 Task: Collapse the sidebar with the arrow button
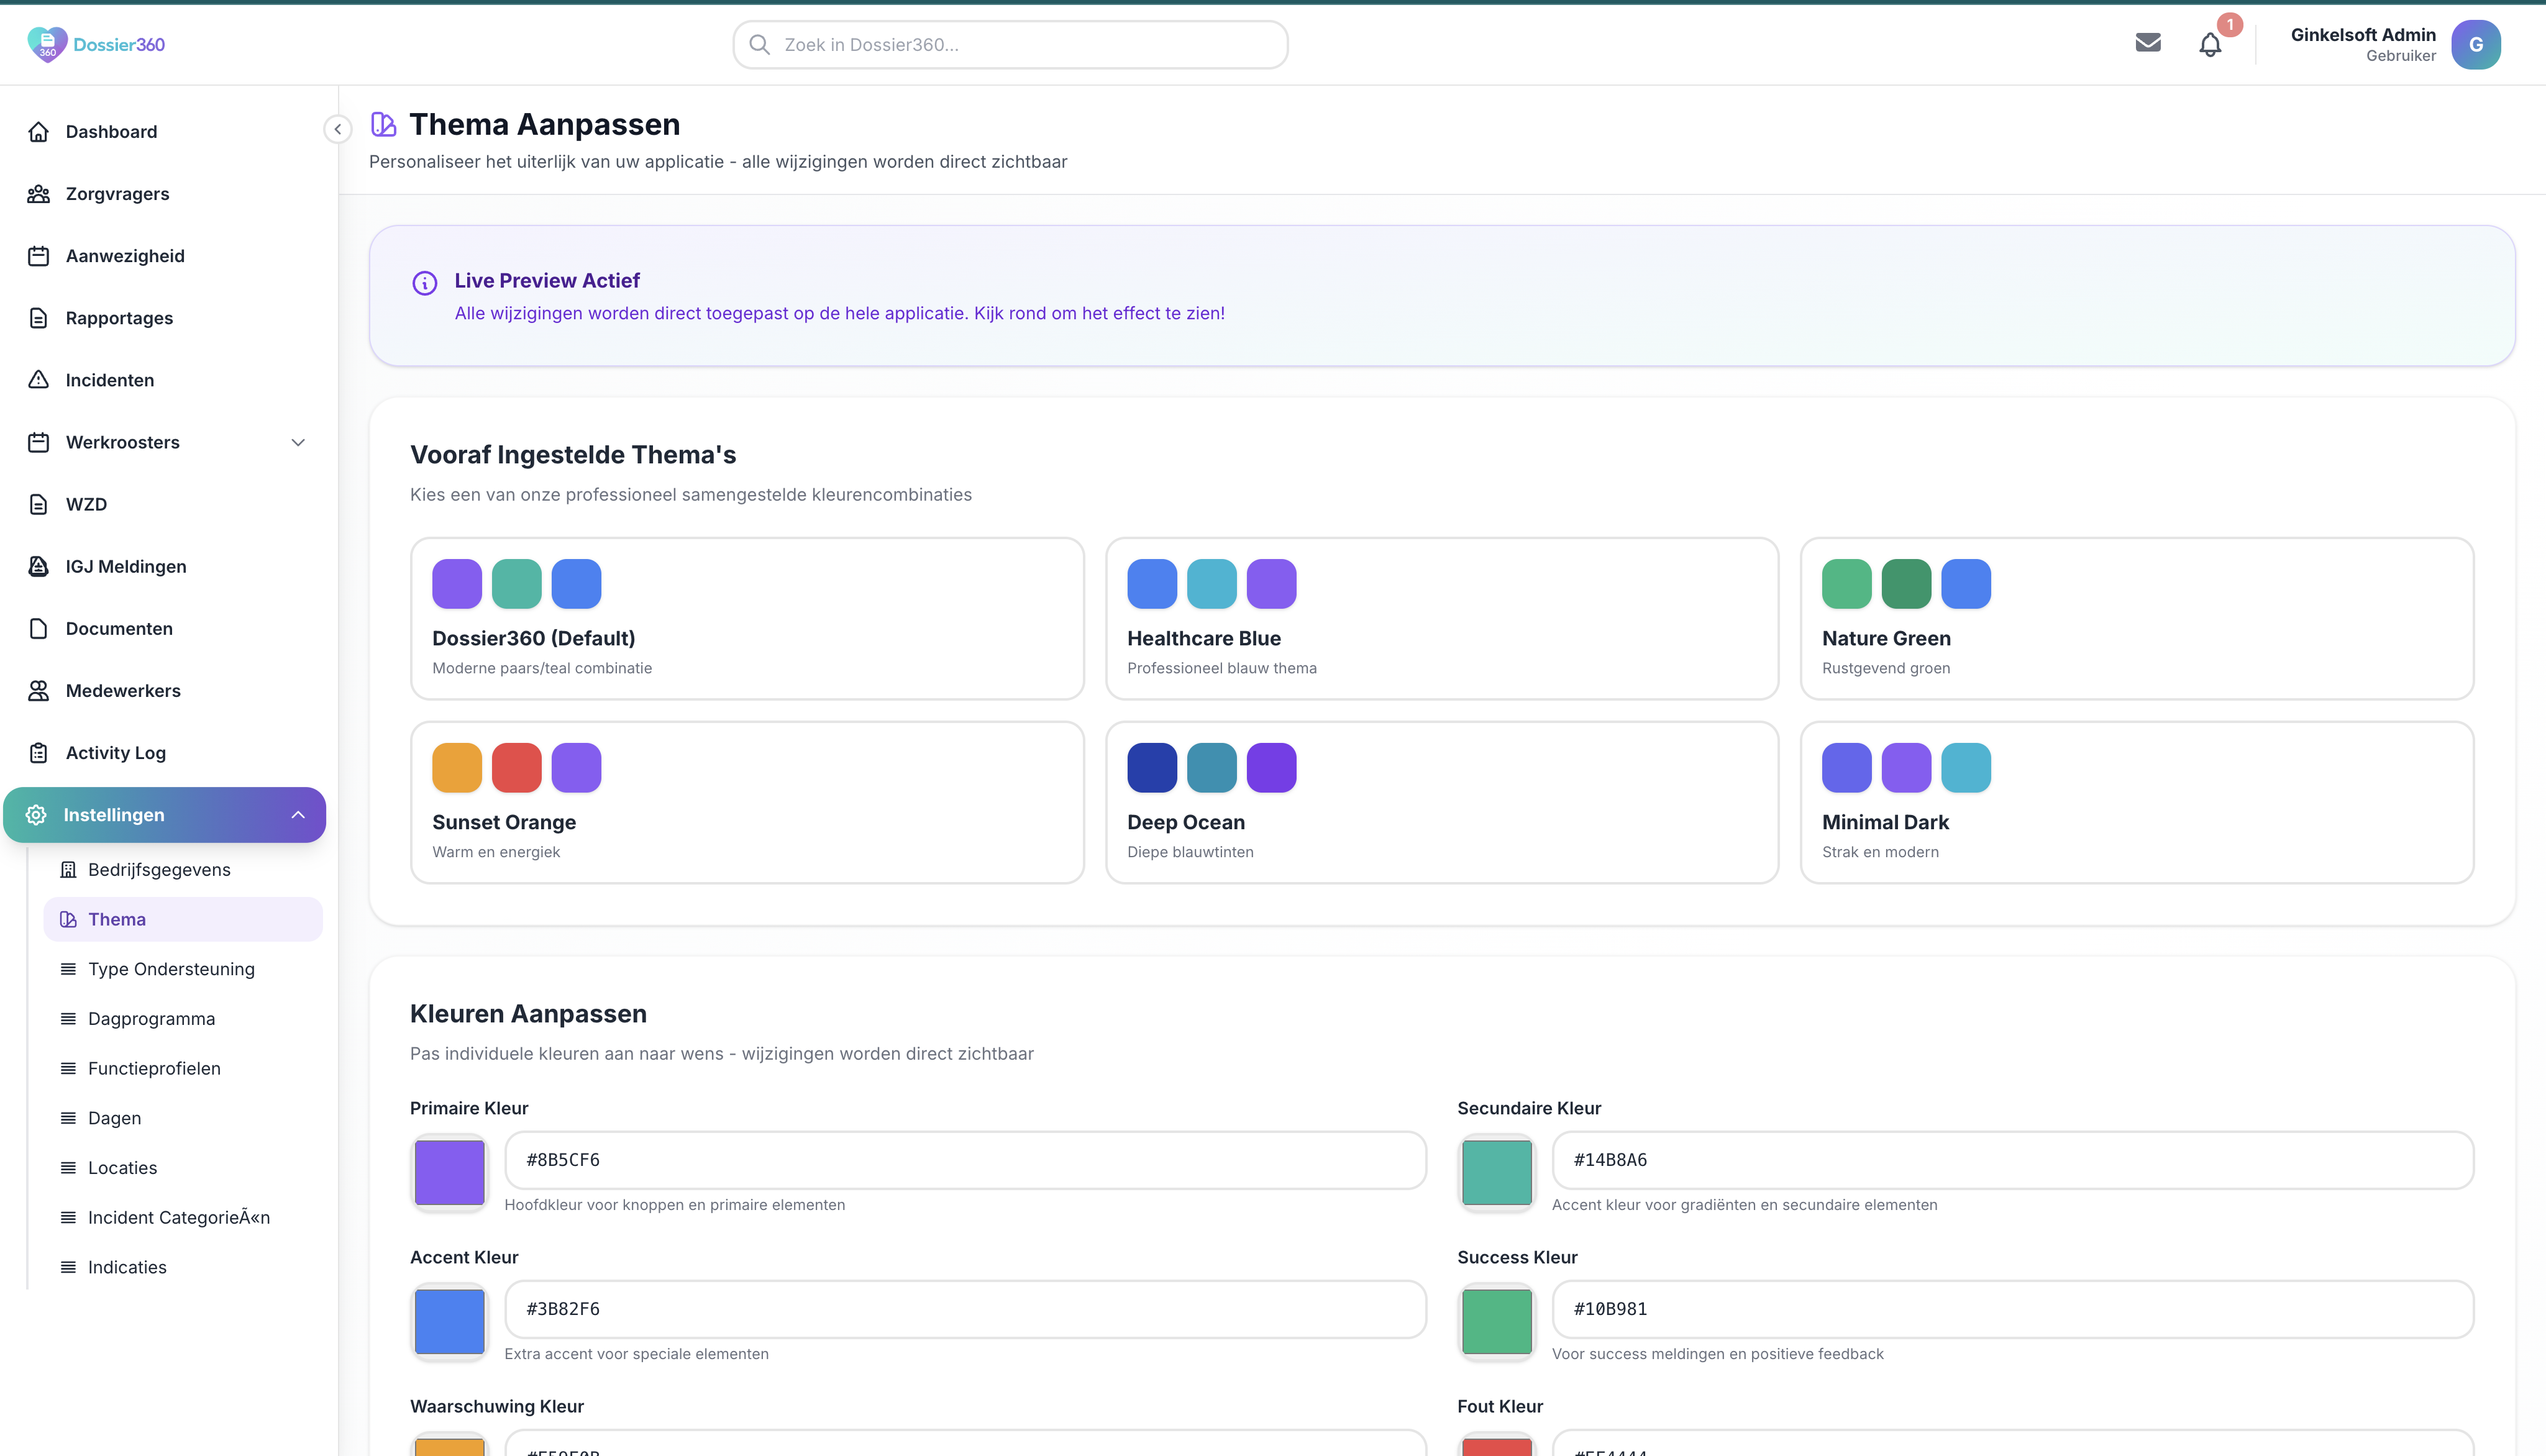(x=338, y=129)
